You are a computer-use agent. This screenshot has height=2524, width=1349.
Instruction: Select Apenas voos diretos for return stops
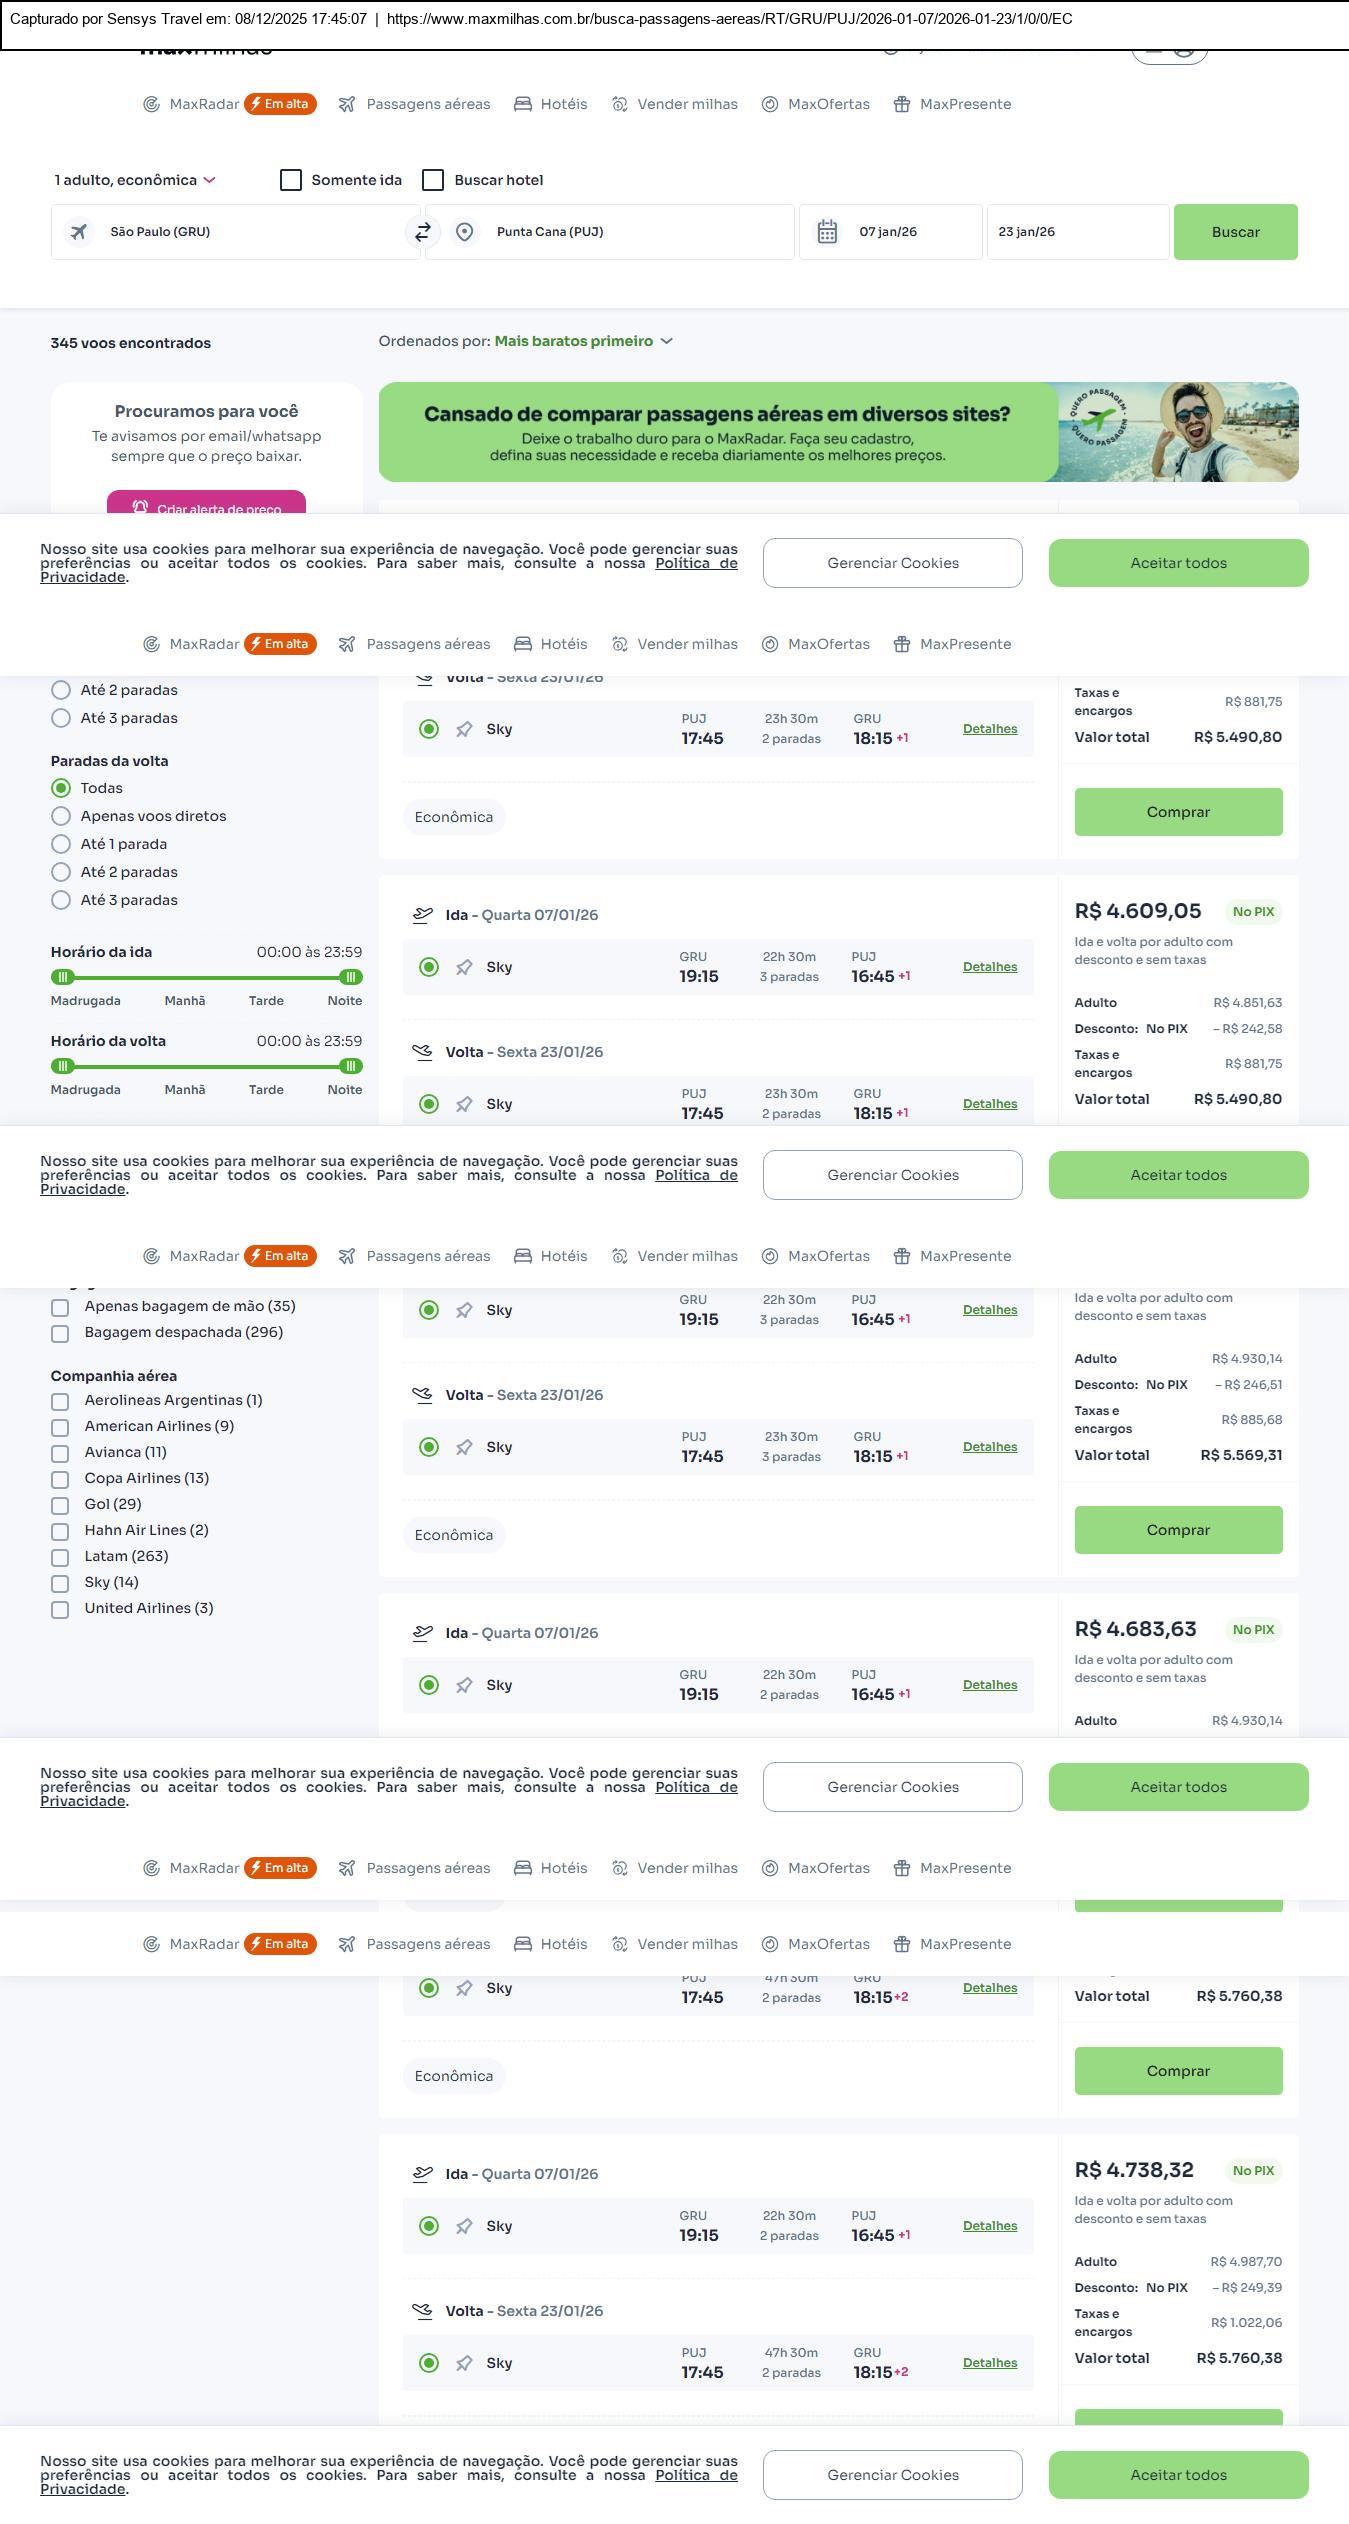click(61, 816)
